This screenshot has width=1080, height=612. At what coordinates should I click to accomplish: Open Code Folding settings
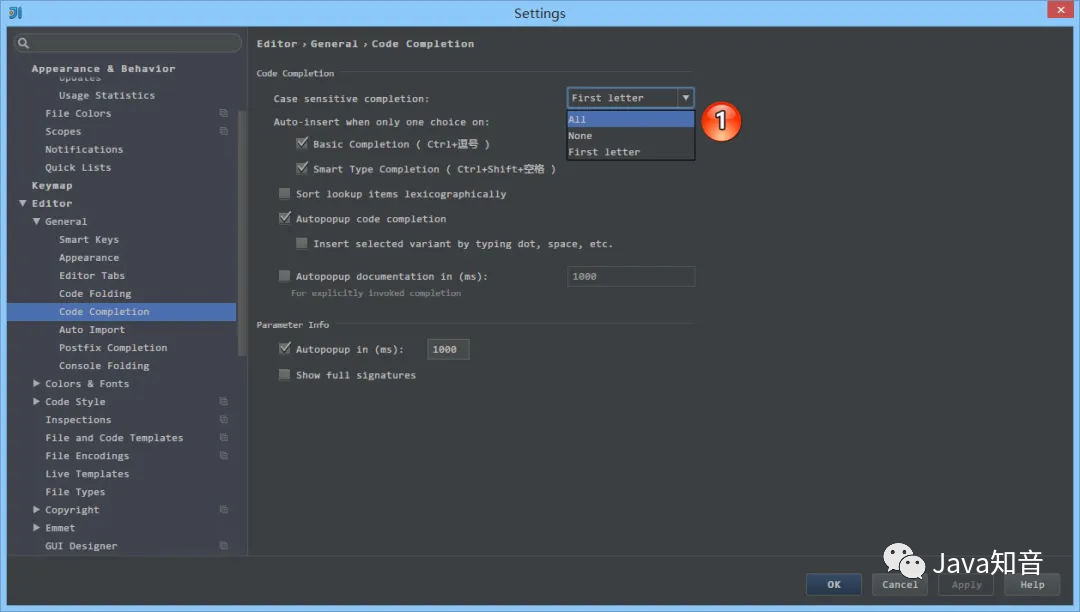(95, 293)
